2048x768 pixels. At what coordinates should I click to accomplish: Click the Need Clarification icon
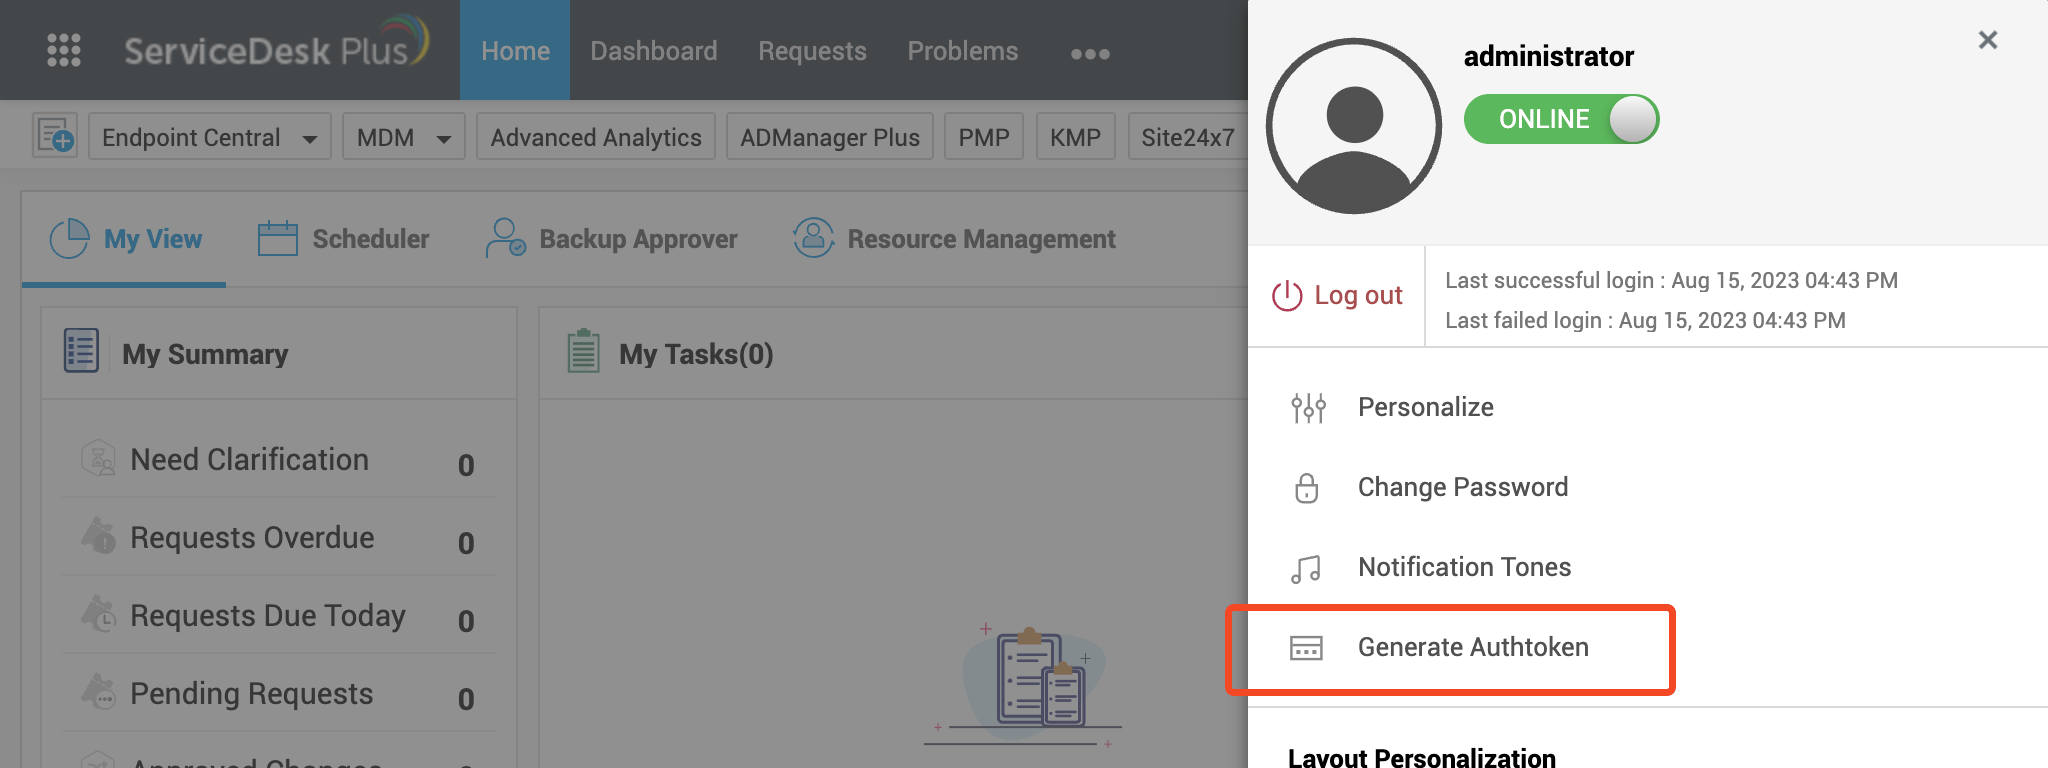pyautogui.click(x=98, y=459)
